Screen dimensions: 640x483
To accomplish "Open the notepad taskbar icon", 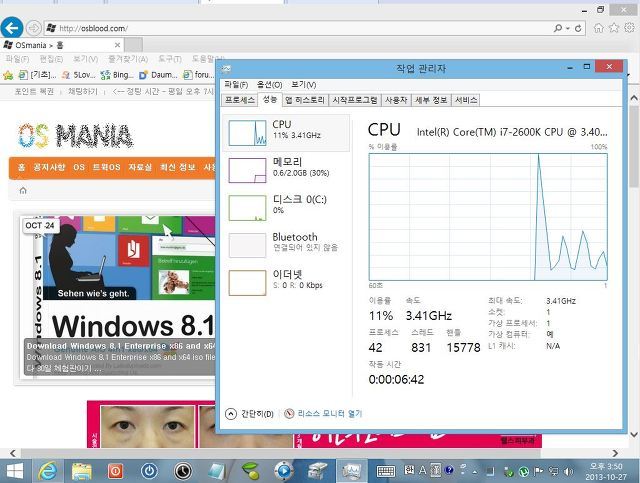I will 216,472.
